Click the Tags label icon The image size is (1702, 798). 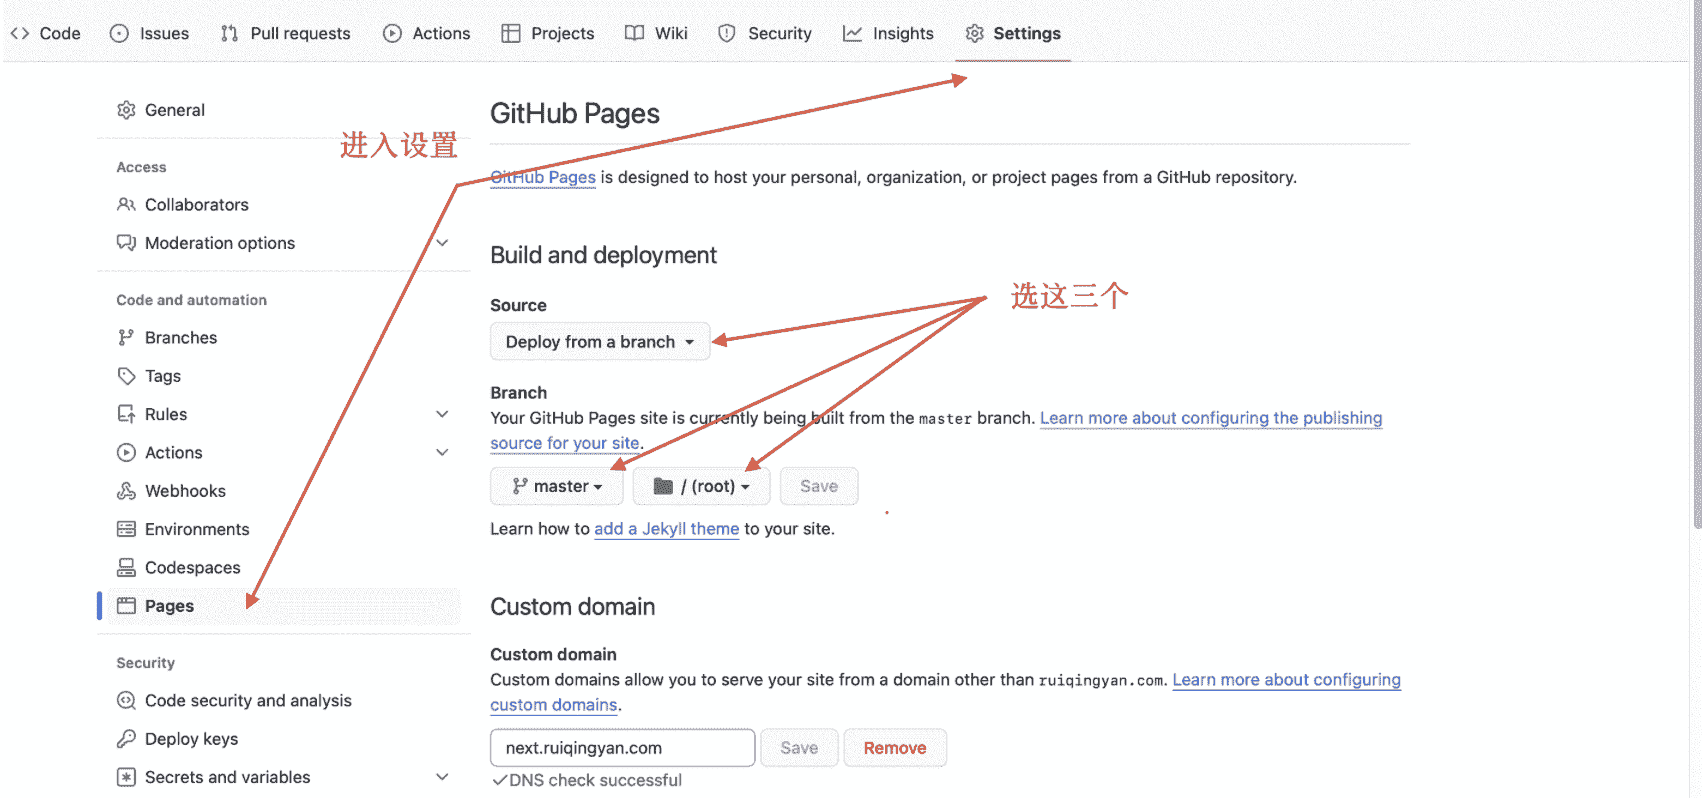click(126, 376)
